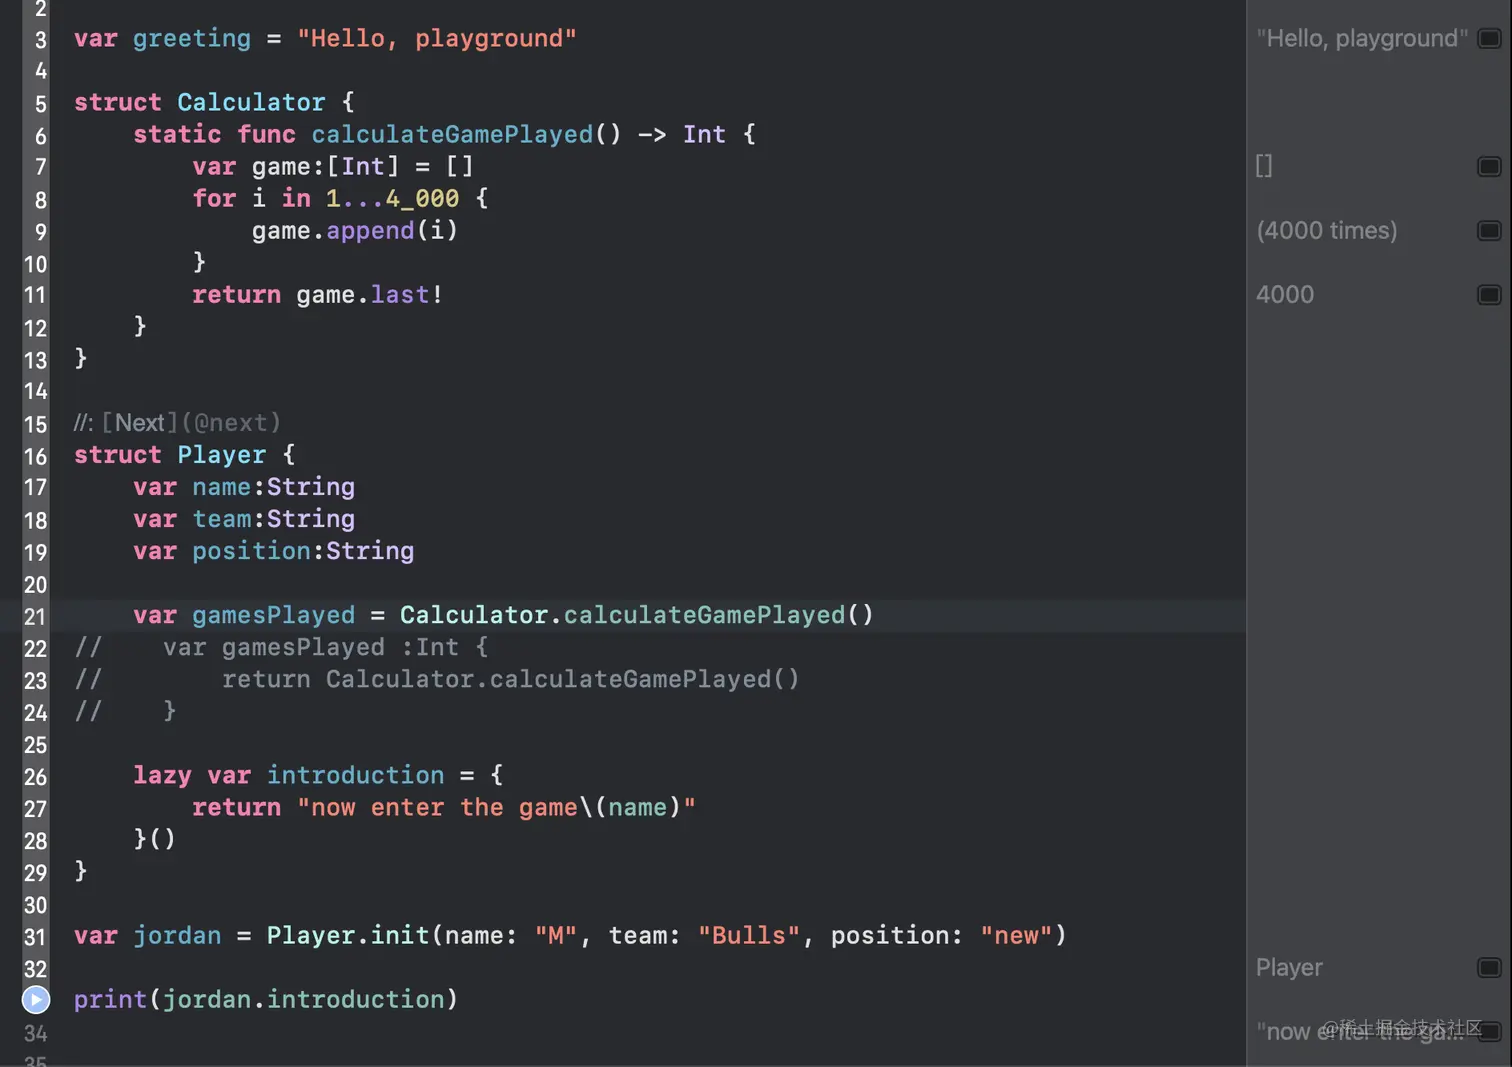Click the 4_000 number literal
Image resolution: width=1512 pixels, height=1067 pixels.
[x=422, y=198]
